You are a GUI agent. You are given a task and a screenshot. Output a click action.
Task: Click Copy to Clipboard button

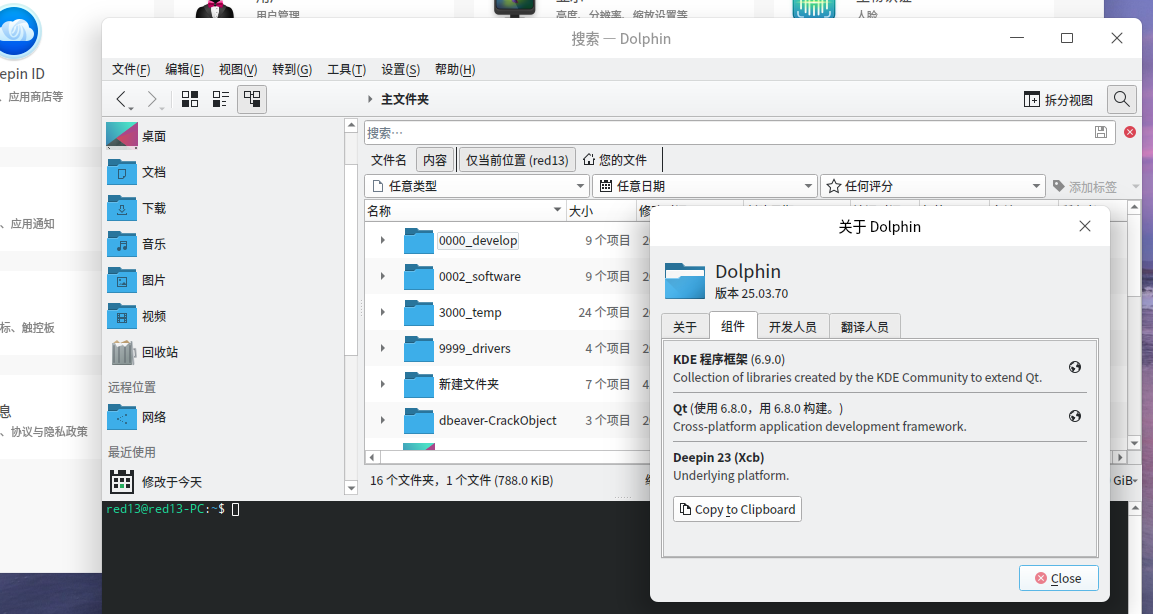point(738,510)
